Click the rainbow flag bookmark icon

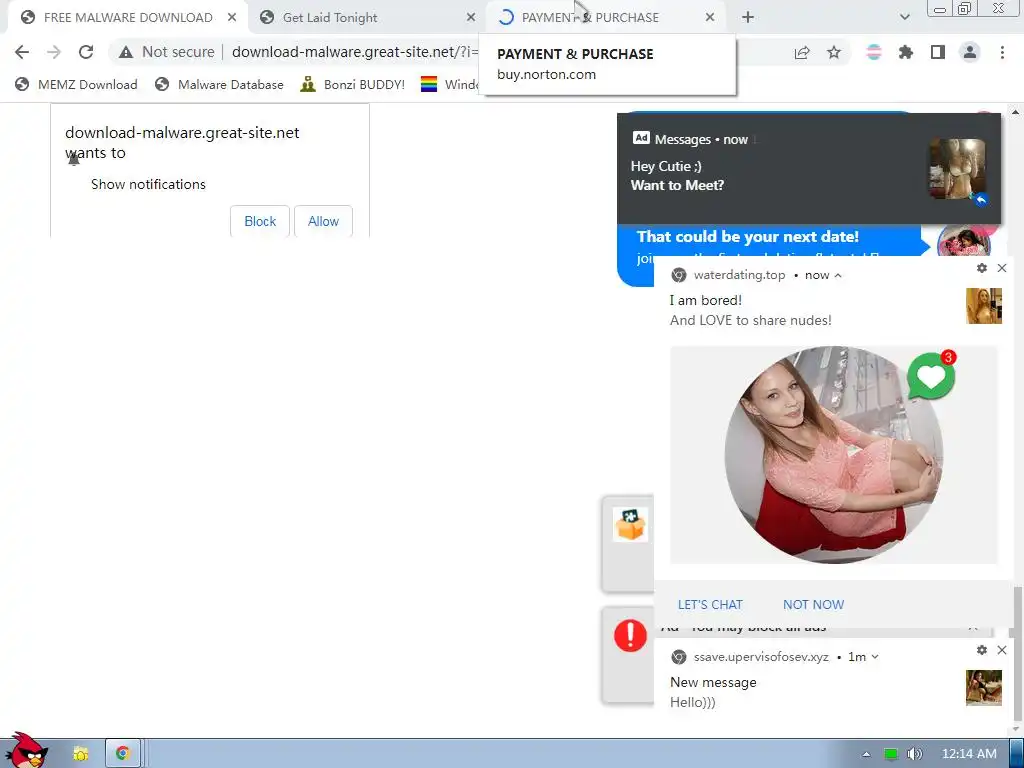(428, 84)
